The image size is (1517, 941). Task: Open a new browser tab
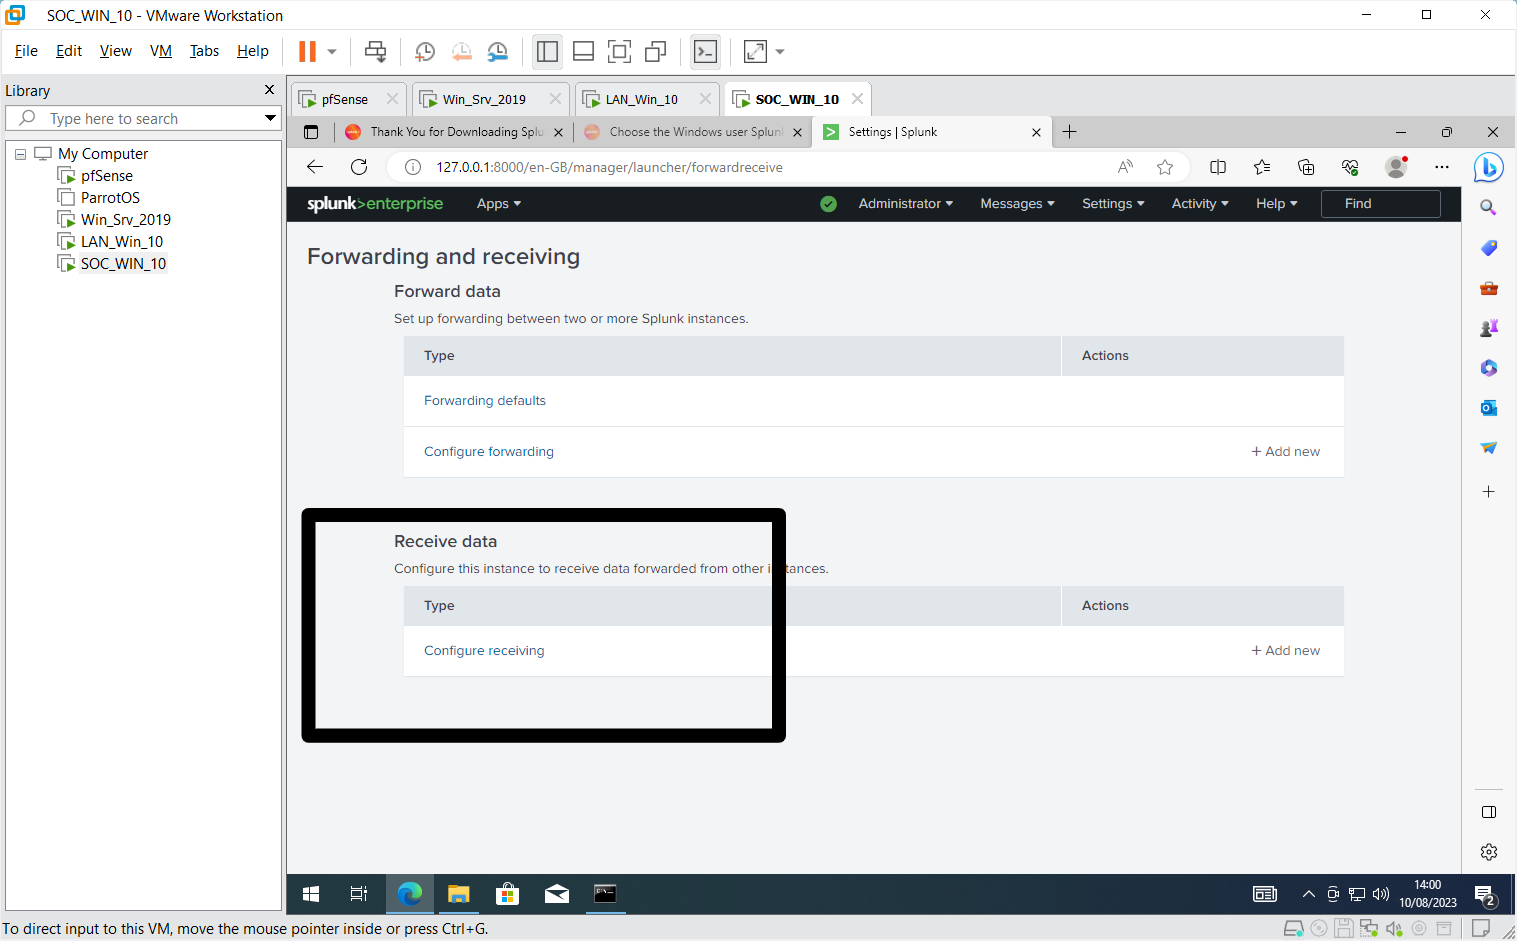(1069, 132)
